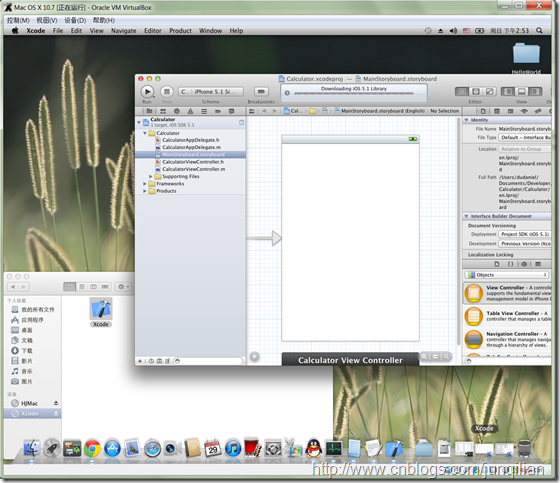Open the Product menu
This screenshot has width=560, height=483.
tap(180, 31)
